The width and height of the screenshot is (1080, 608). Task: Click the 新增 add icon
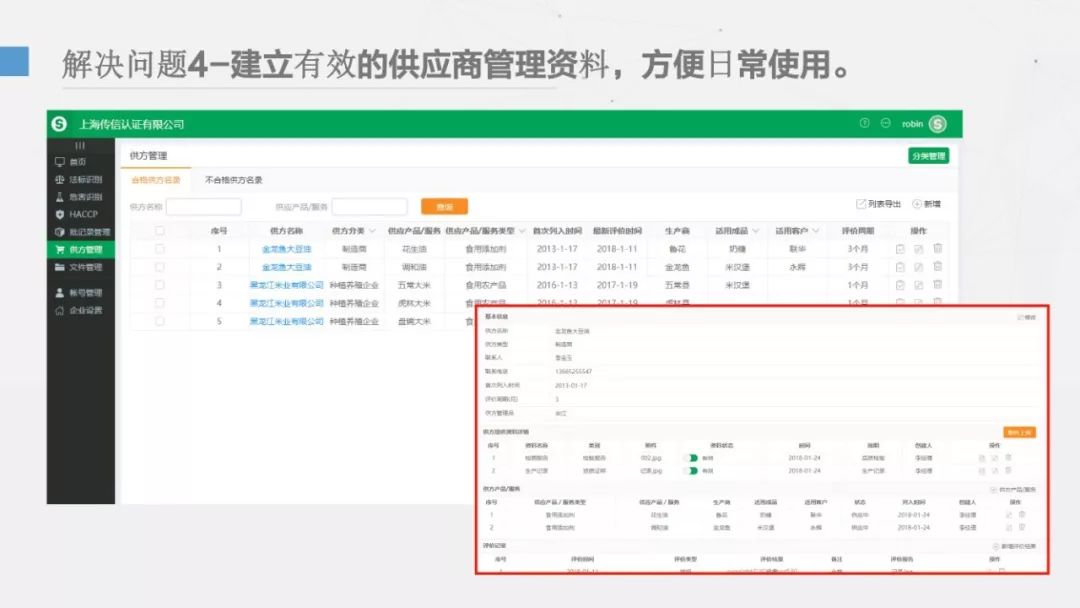coord(926,204)
